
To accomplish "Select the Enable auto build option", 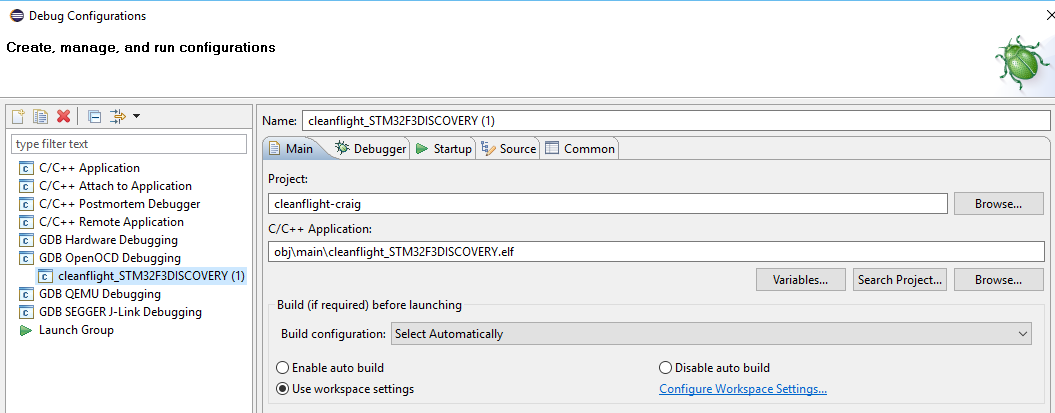I will pos(283,368).
